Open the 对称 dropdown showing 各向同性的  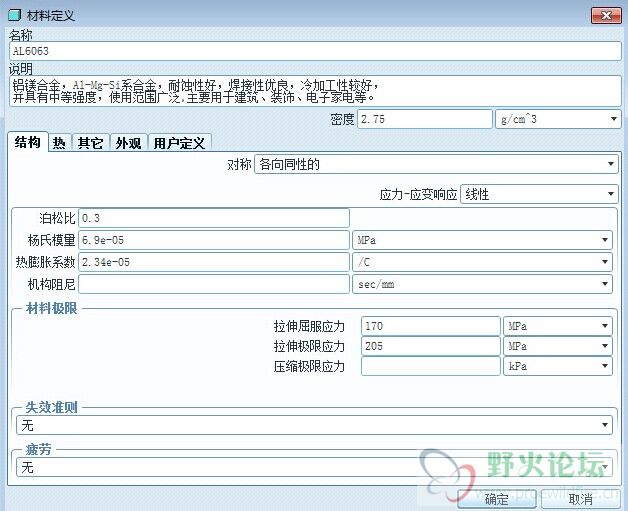pyautogui.click(x=436, y=164)
